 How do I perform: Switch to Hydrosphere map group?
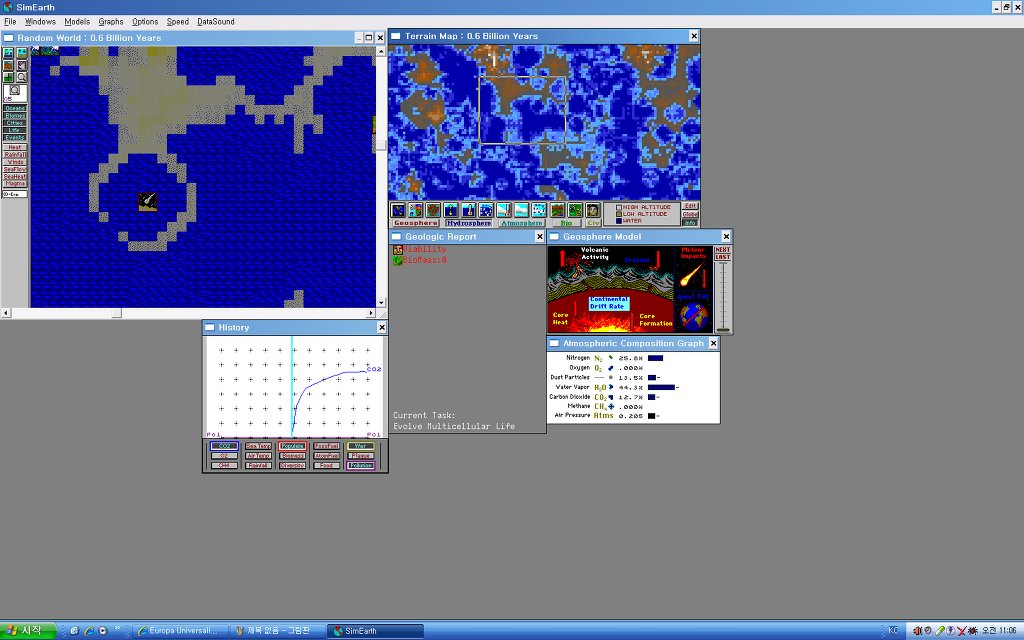468,223
